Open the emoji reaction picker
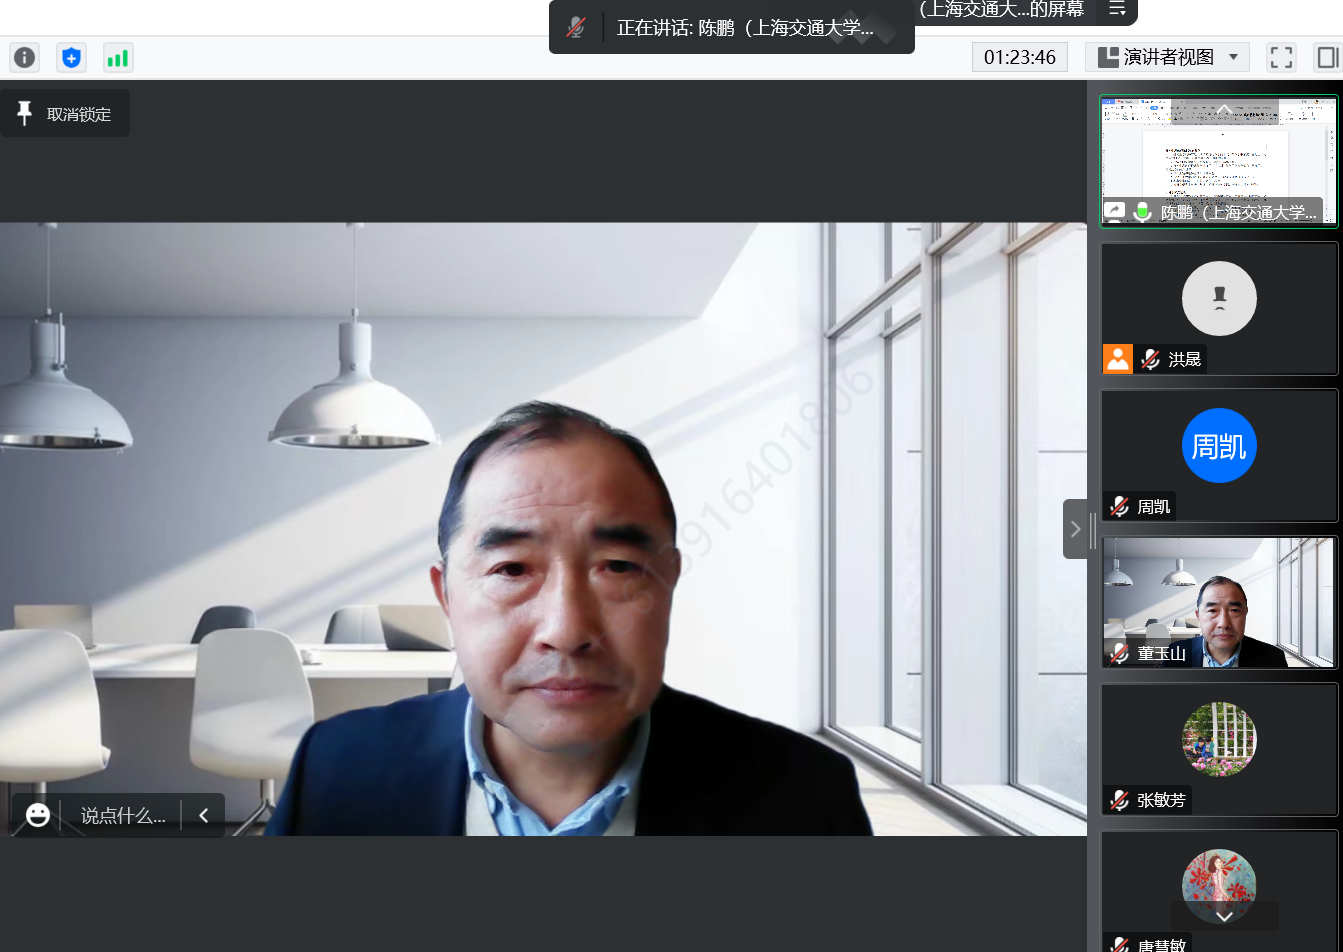This screenshot has height=952, width=1343. [x=38, y=815]
